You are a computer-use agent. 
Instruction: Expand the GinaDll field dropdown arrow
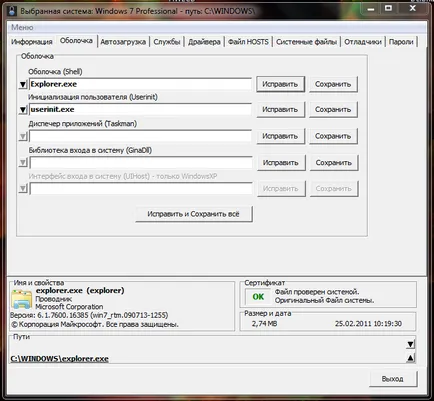23,163
